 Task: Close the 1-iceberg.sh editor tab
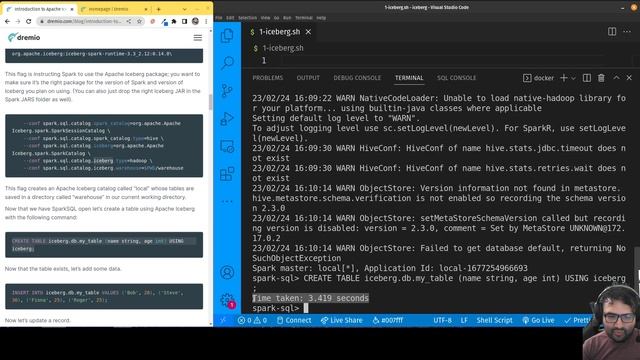tap(308, 32)
